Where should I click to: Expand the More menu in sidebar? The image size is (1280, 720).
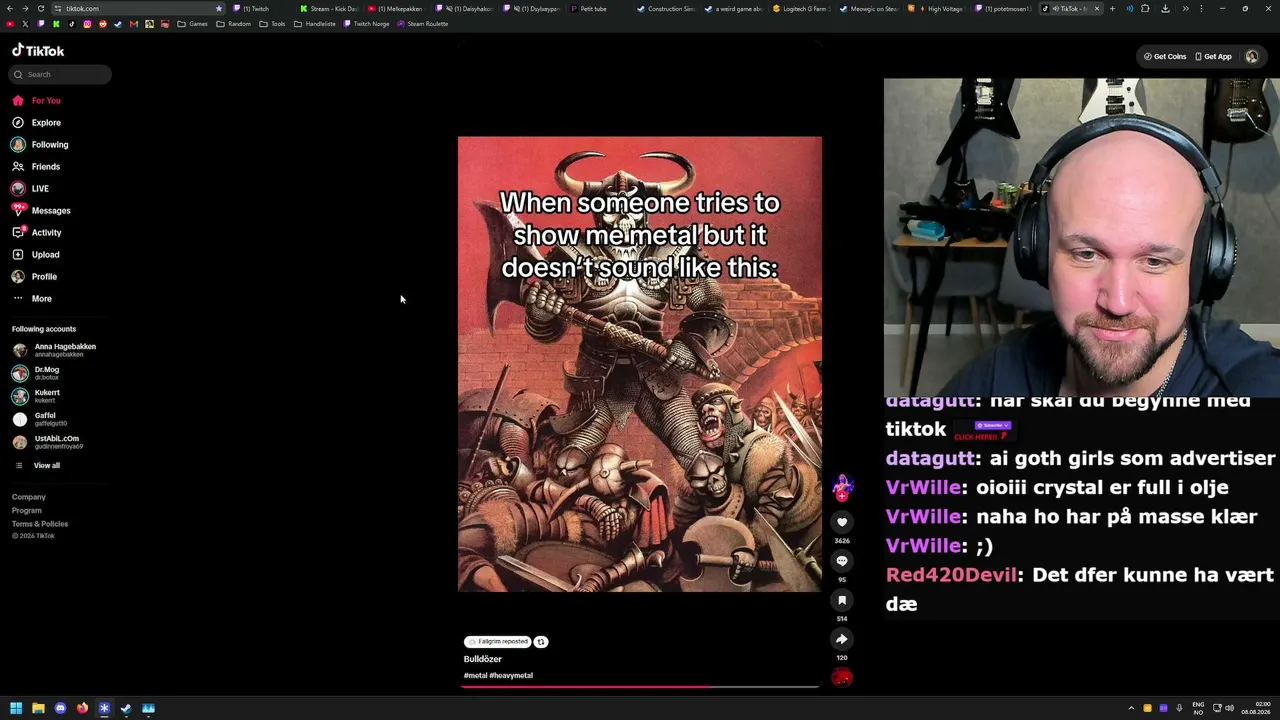32,299
